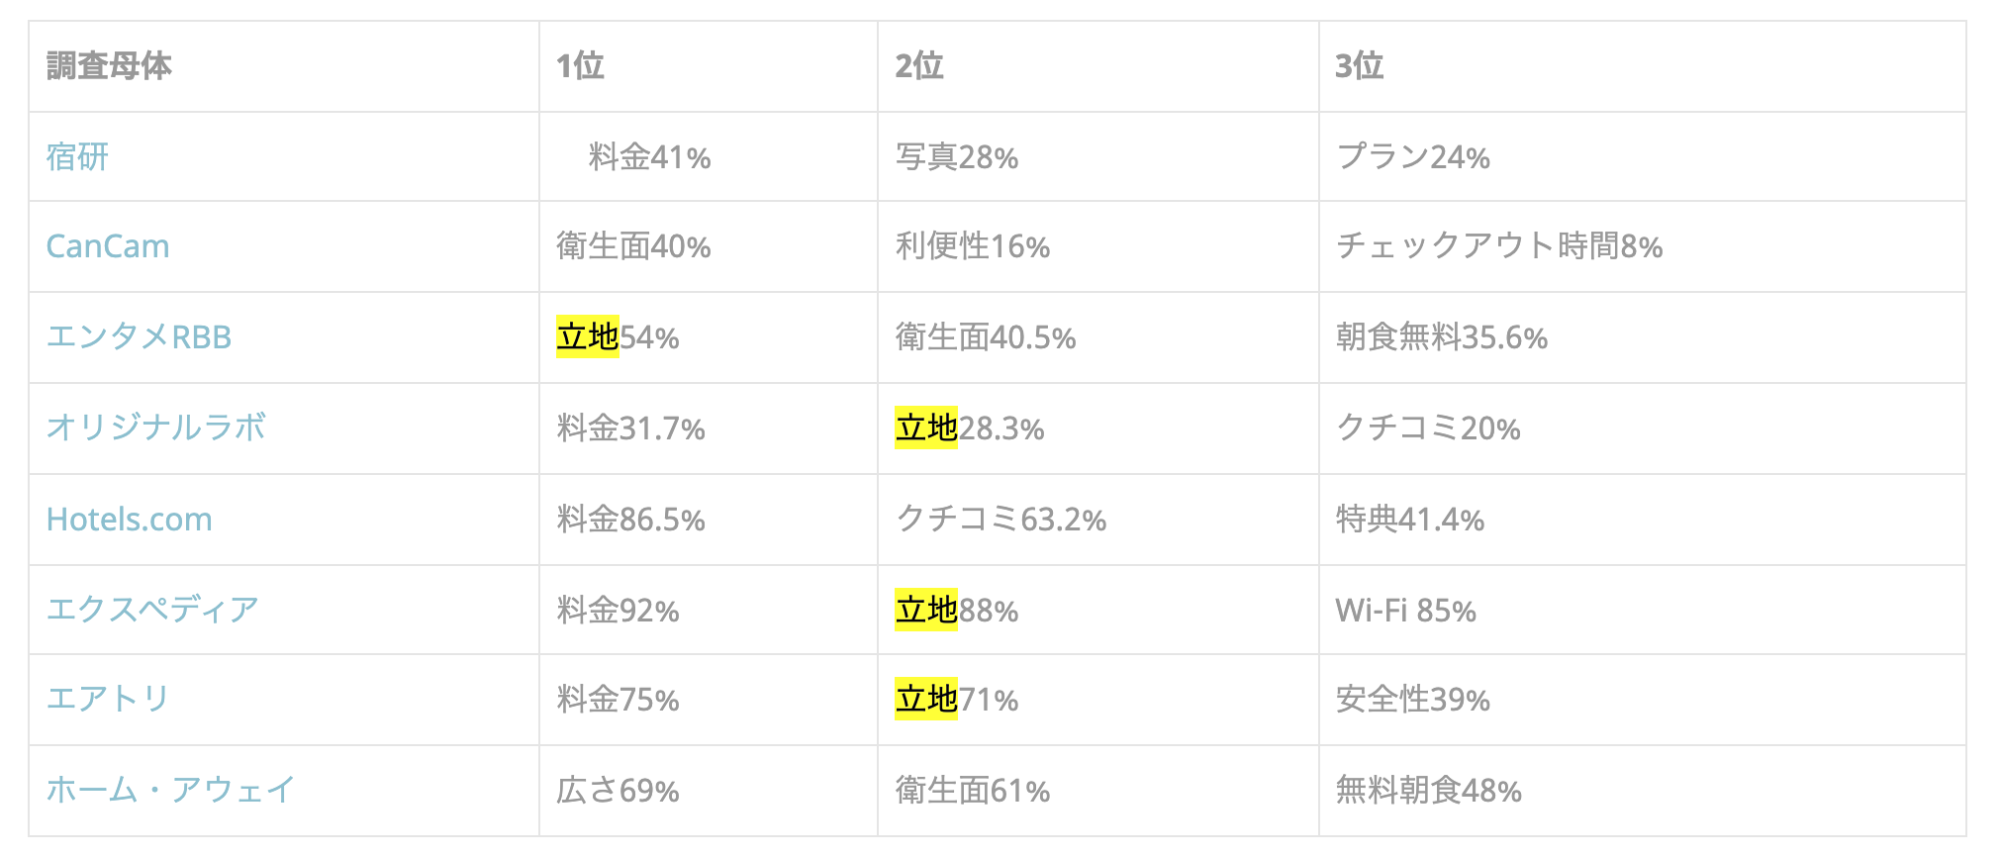Click the 2位 column header
The height and width of the screenshot is (857, 1999).
(x=919, y=66)
